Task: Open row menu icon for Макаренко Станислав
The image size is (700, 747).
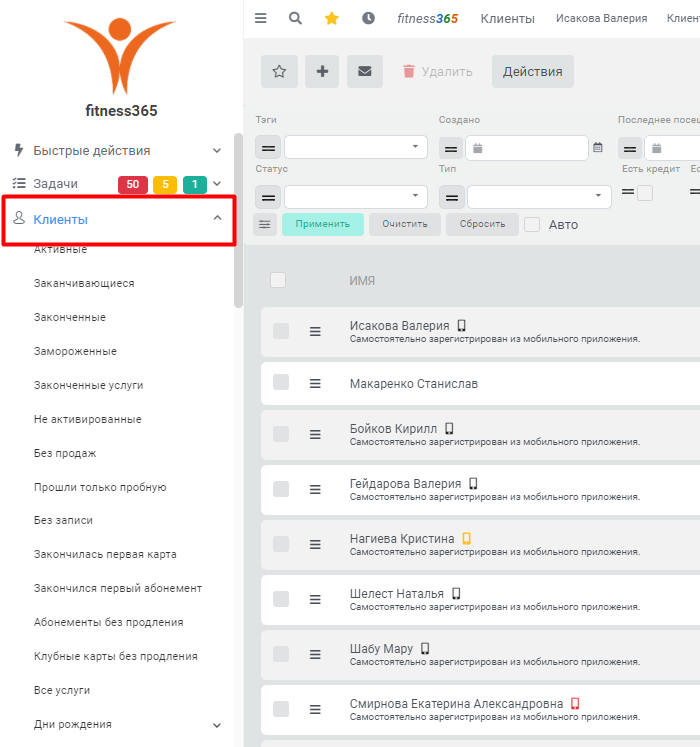Action: [x=315, y=384]
